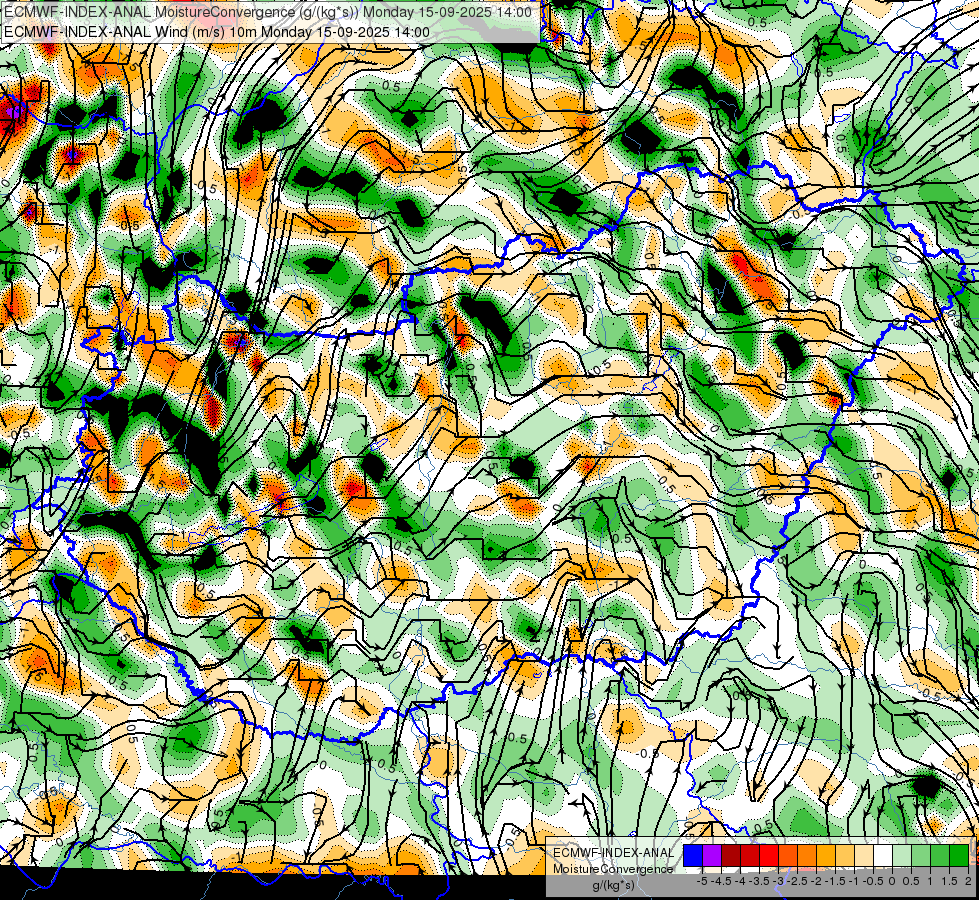Viewport: 979px width, 900px height.
Task: Click the legend tick label '2'
Action: point(968,881)
